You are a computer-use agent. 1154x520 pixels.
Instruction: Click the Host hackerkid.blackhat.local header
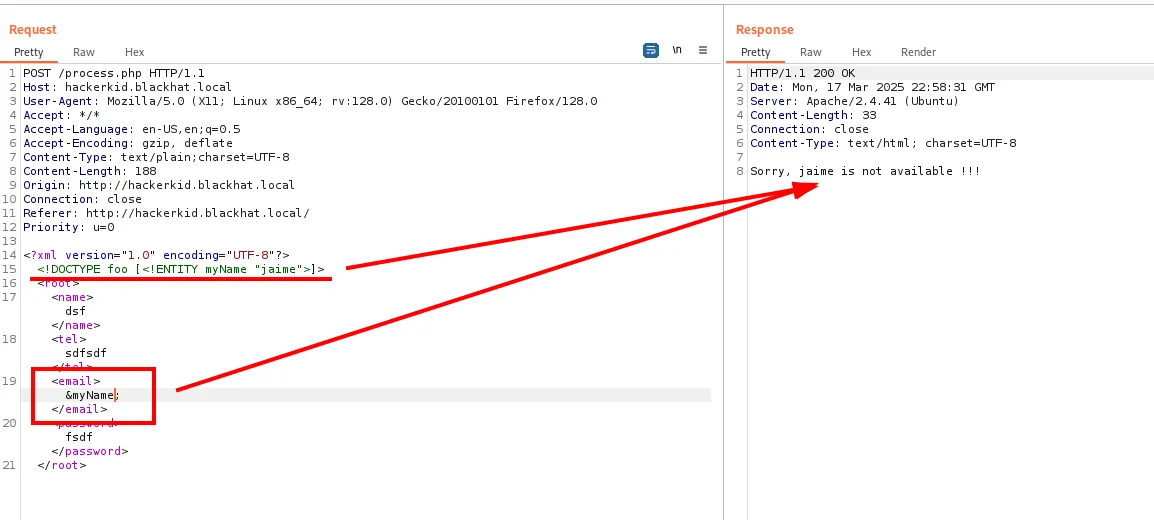(x=107, y=88)
